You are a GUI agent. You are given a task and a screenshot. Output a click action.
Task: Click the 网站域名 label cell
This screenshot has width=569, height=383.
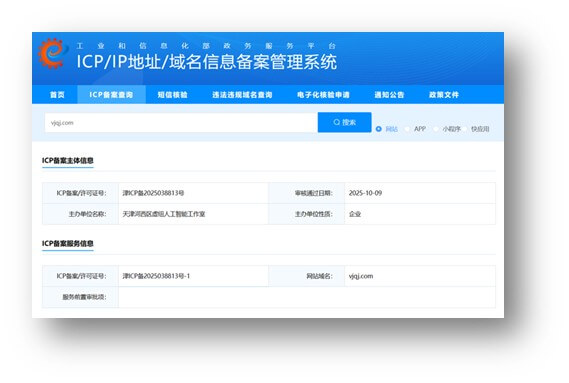coord(307,276)
